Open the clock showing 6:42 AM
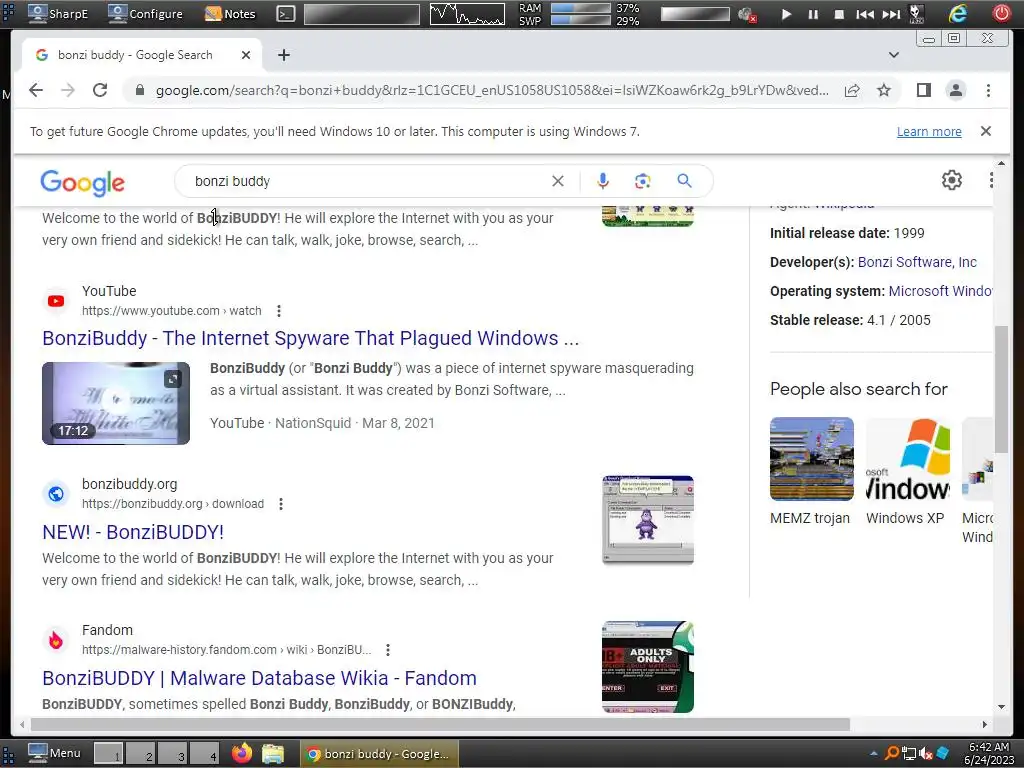 [x=988, y=754]
